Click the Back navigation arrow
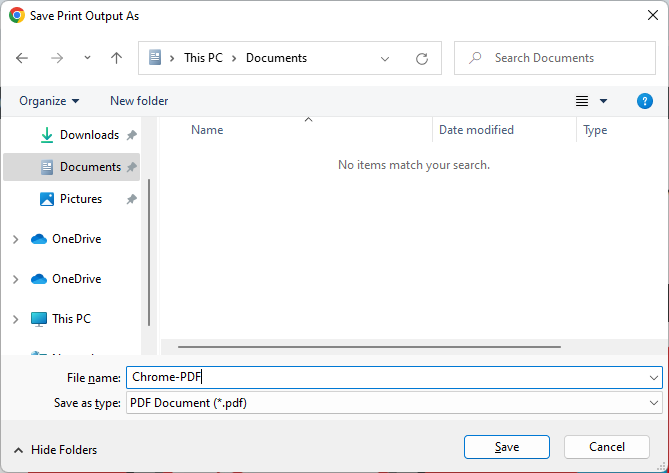 23,58
